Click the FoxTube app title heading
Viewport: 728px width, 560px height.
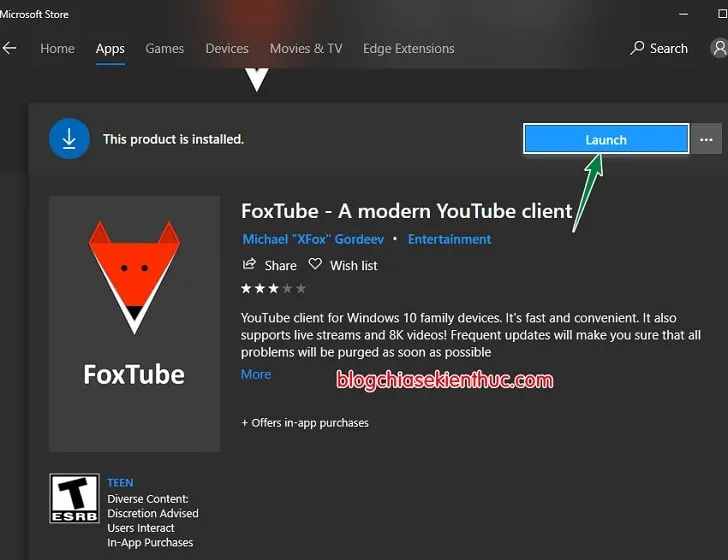coord(406,211)
